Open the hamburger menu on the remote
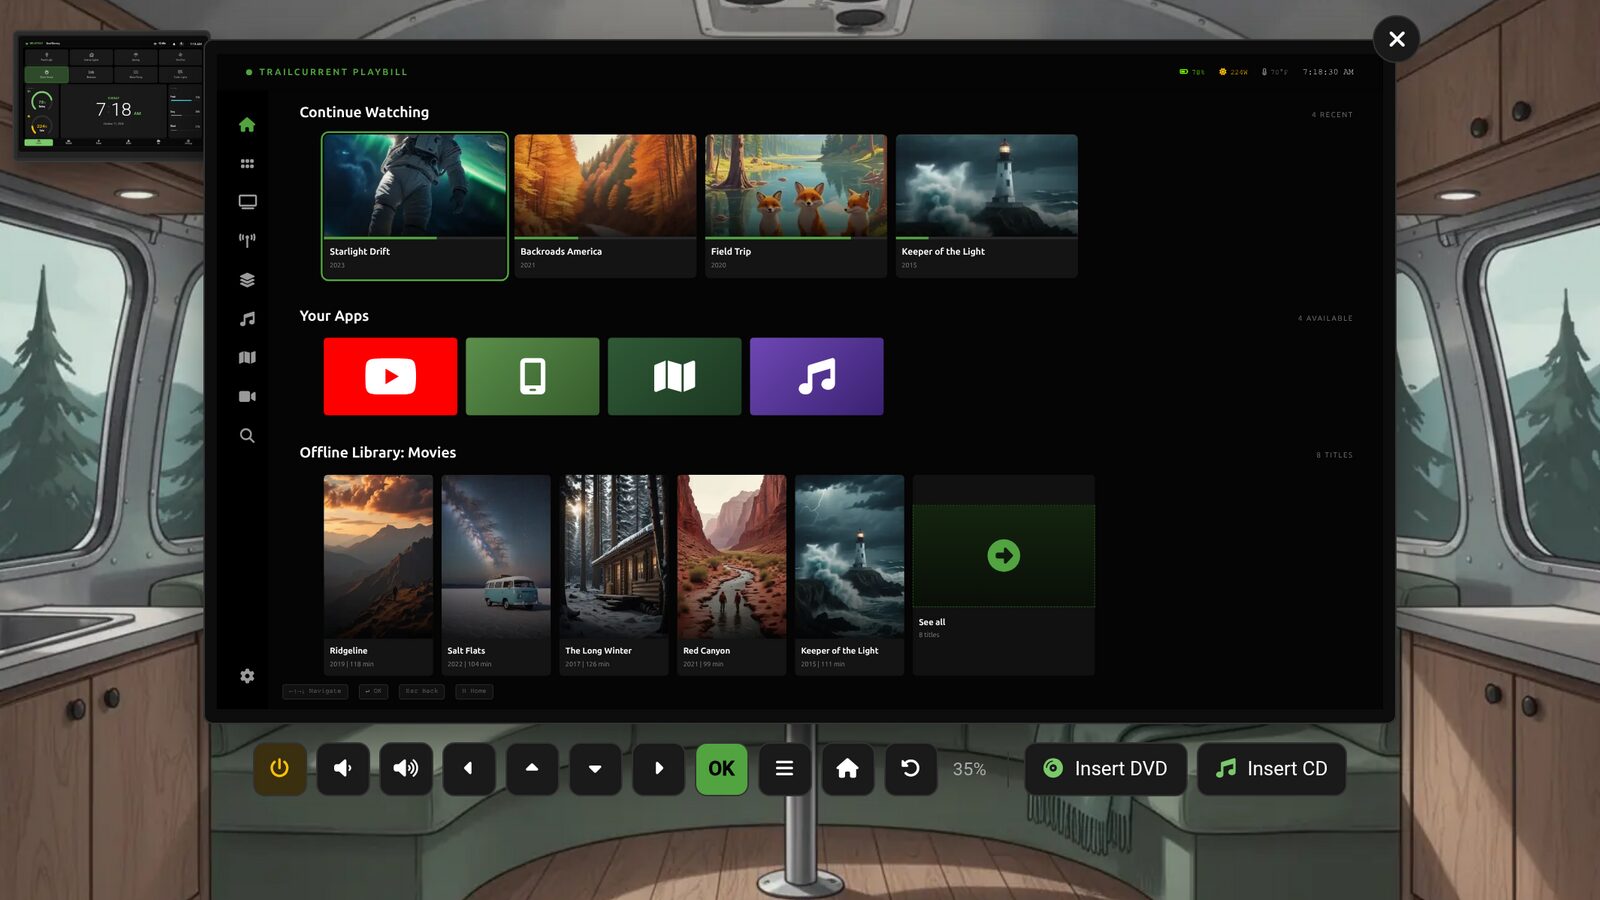The height and width of the screenshot is (900, 1600). pos(784,768)
